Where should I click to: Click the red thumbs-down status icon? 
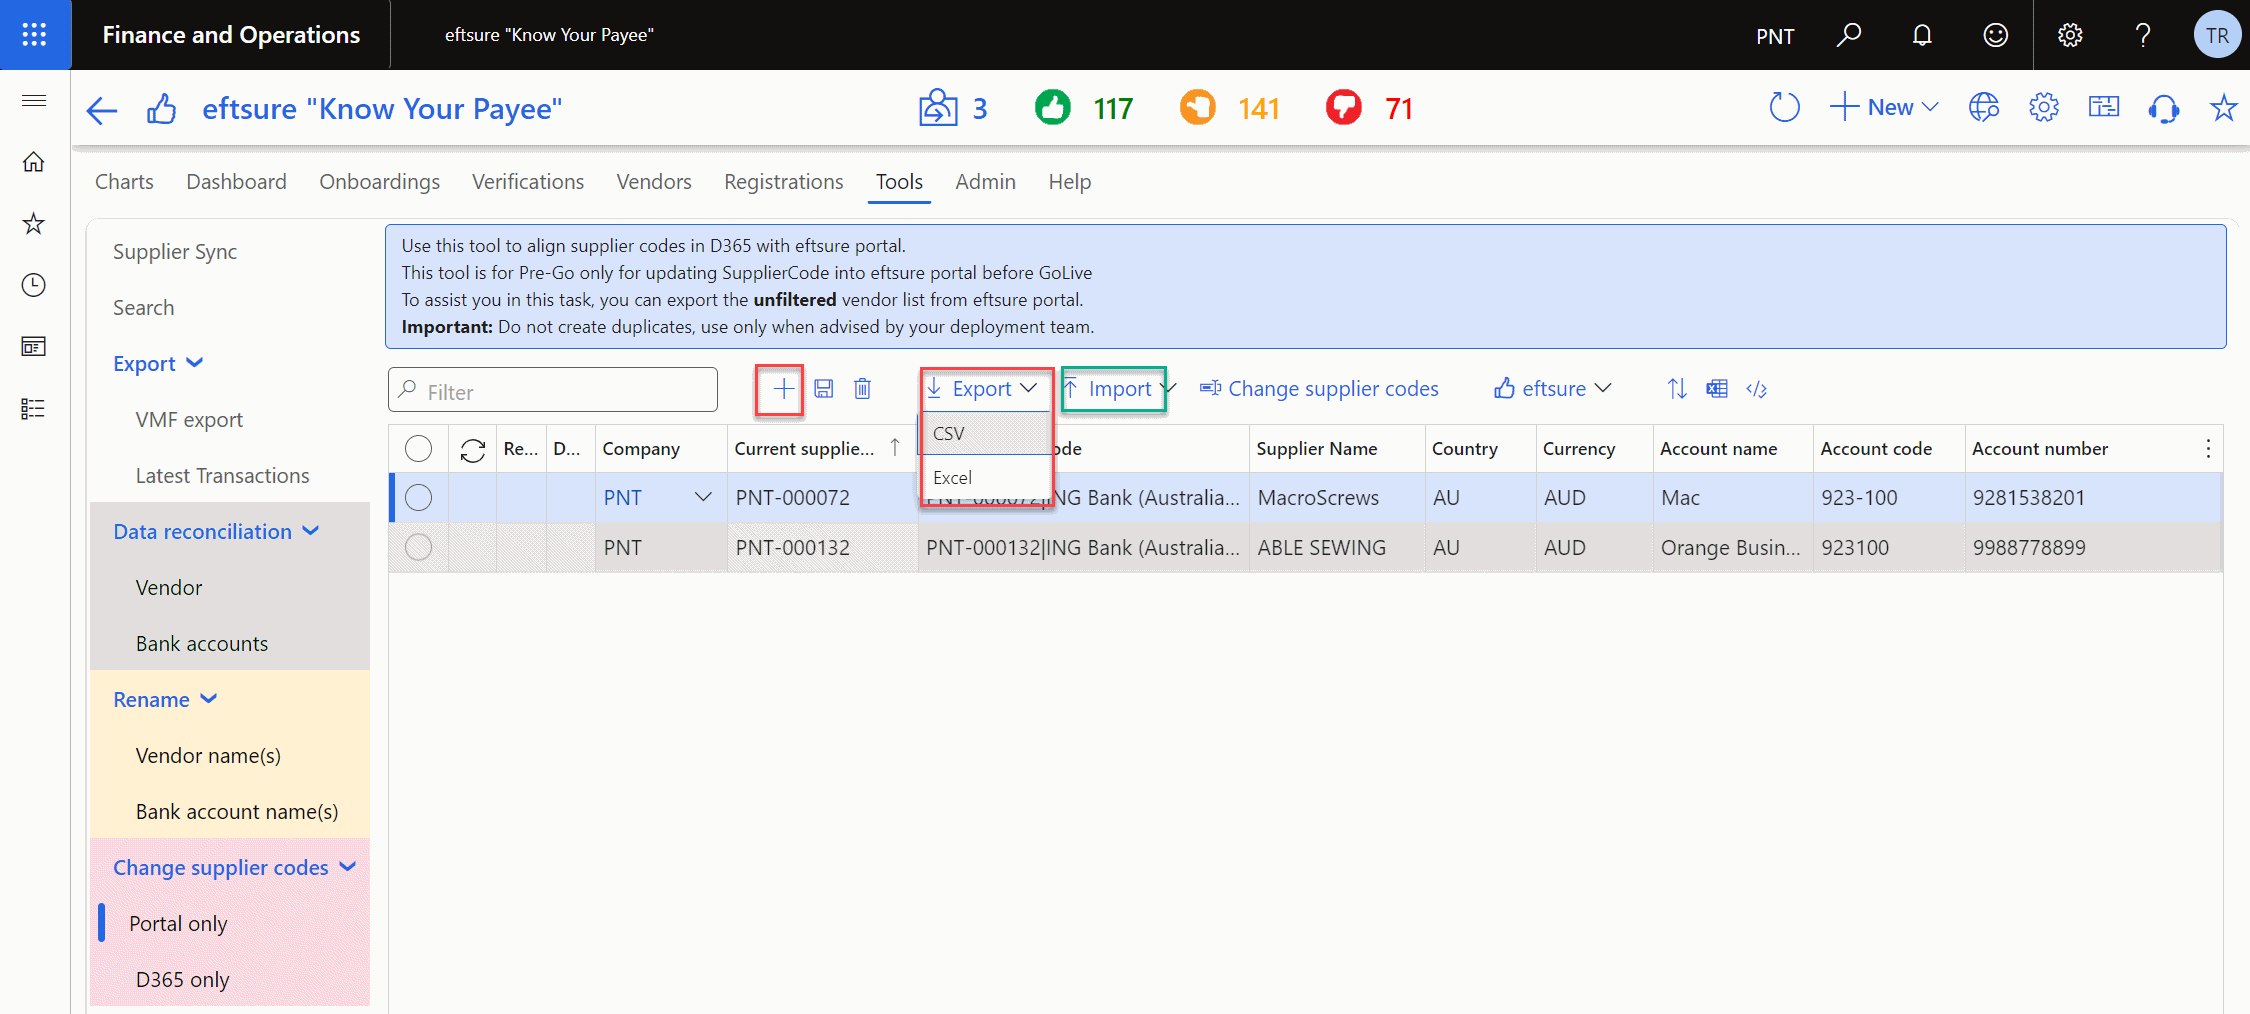(1344, 107)
